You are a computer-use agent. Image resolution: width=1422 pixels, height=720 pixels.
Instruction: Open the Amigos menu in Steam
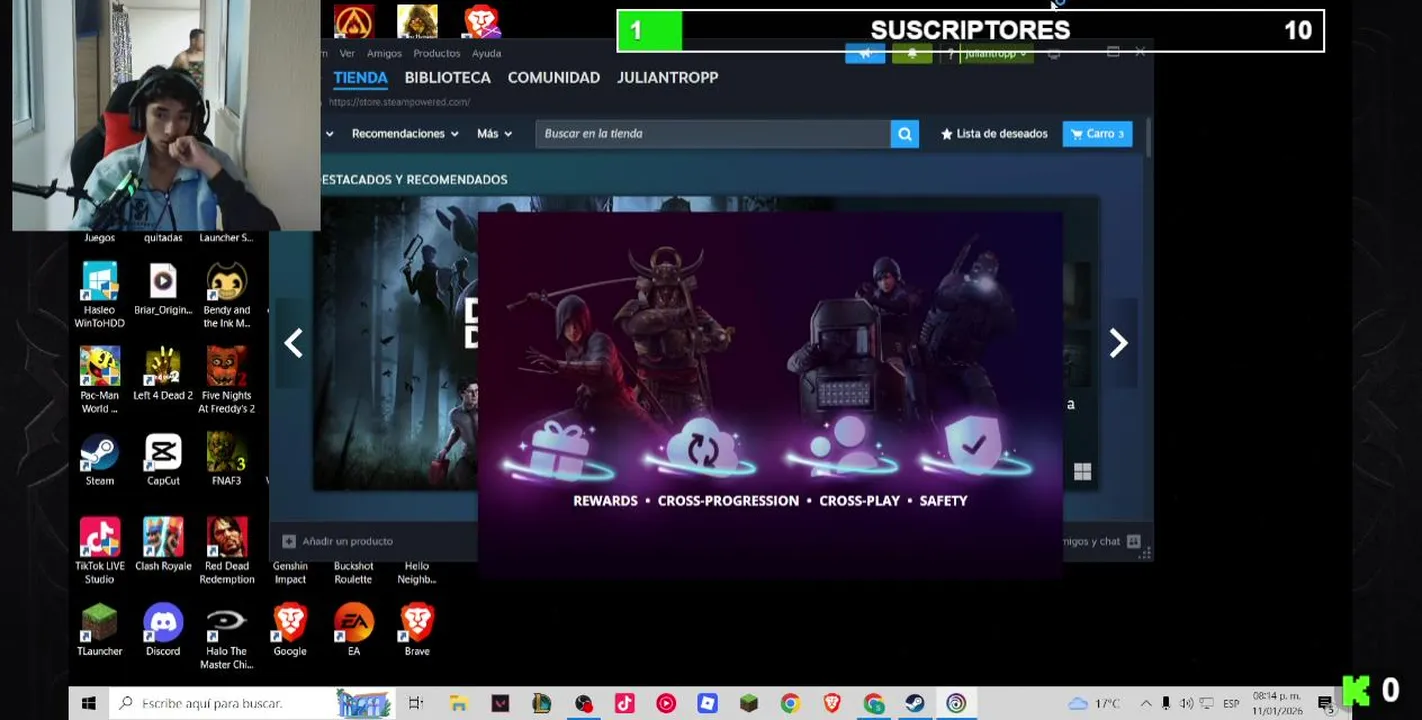coord(384,53)
